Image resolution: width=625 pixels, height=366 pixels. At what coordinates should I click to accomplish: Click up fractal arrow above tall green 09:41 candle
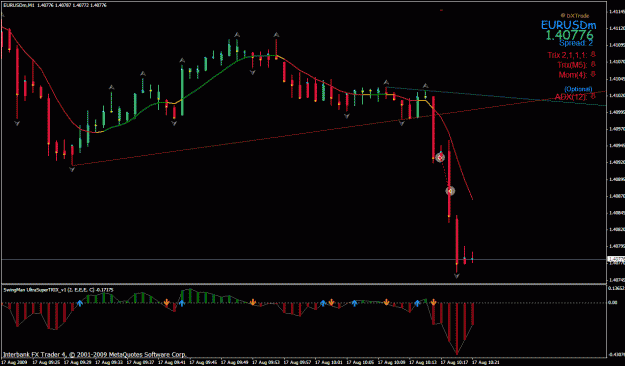pos(182,60)
